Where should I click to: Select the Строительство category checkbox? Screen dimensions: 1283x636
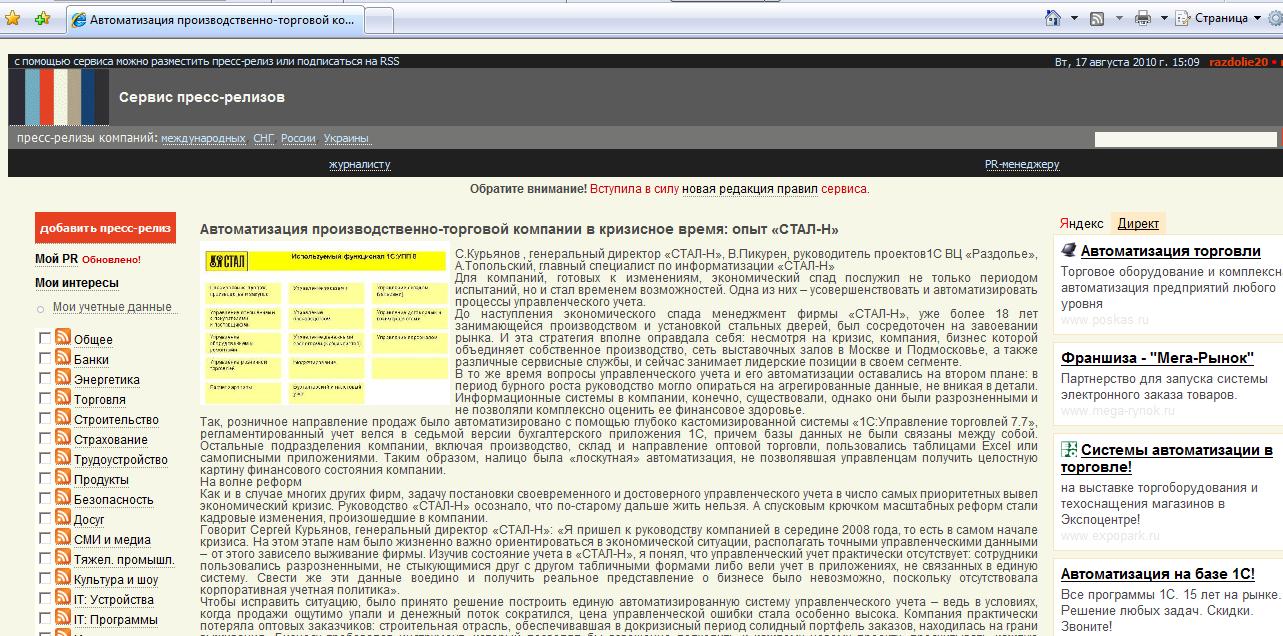pyautogui.click(x=45, y=418)
